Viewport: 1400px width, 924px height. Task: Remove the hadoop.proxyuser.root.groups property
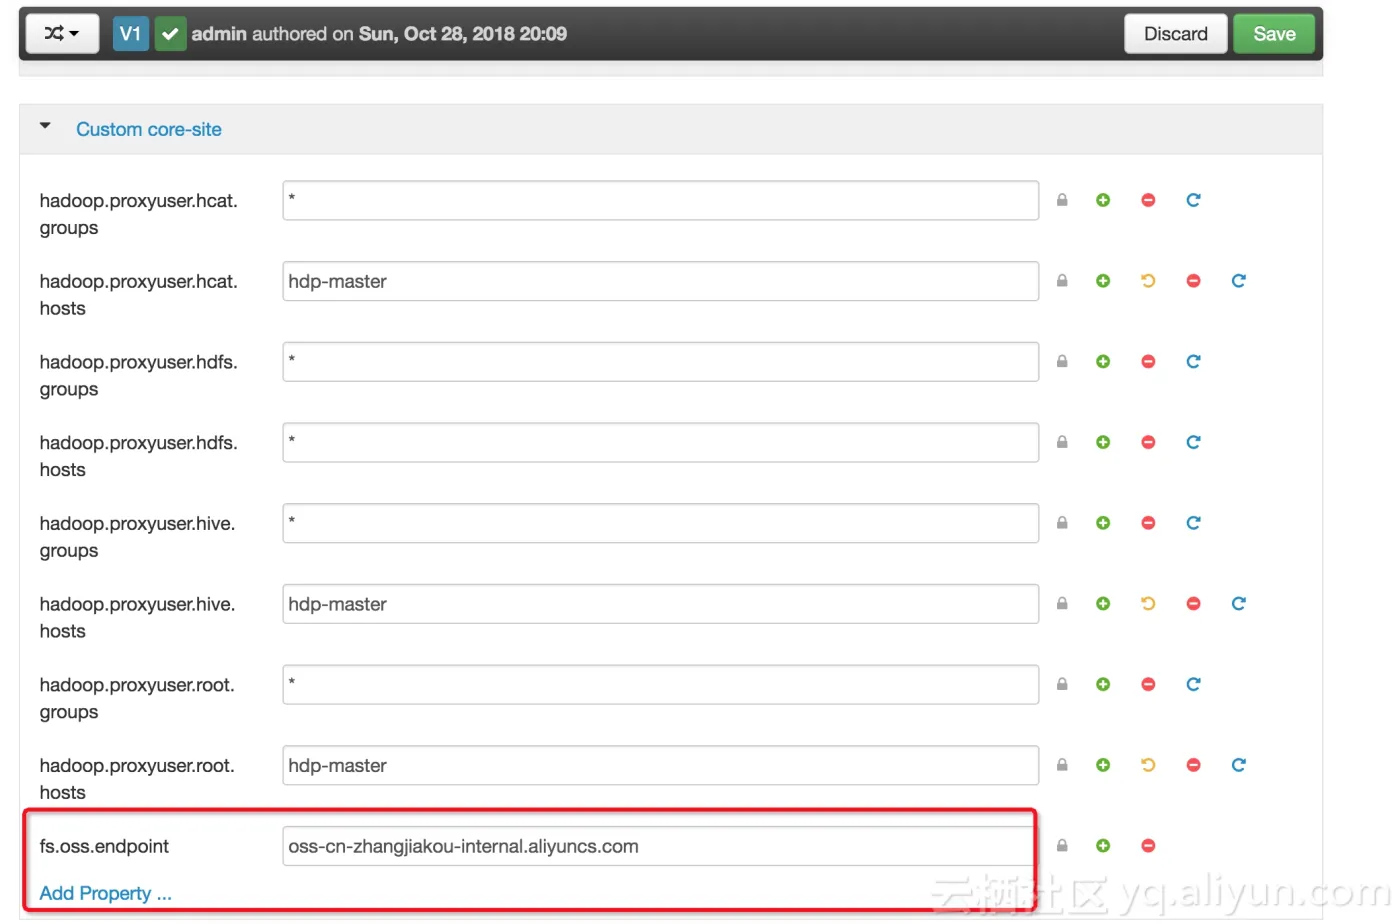pos(1148,685)
